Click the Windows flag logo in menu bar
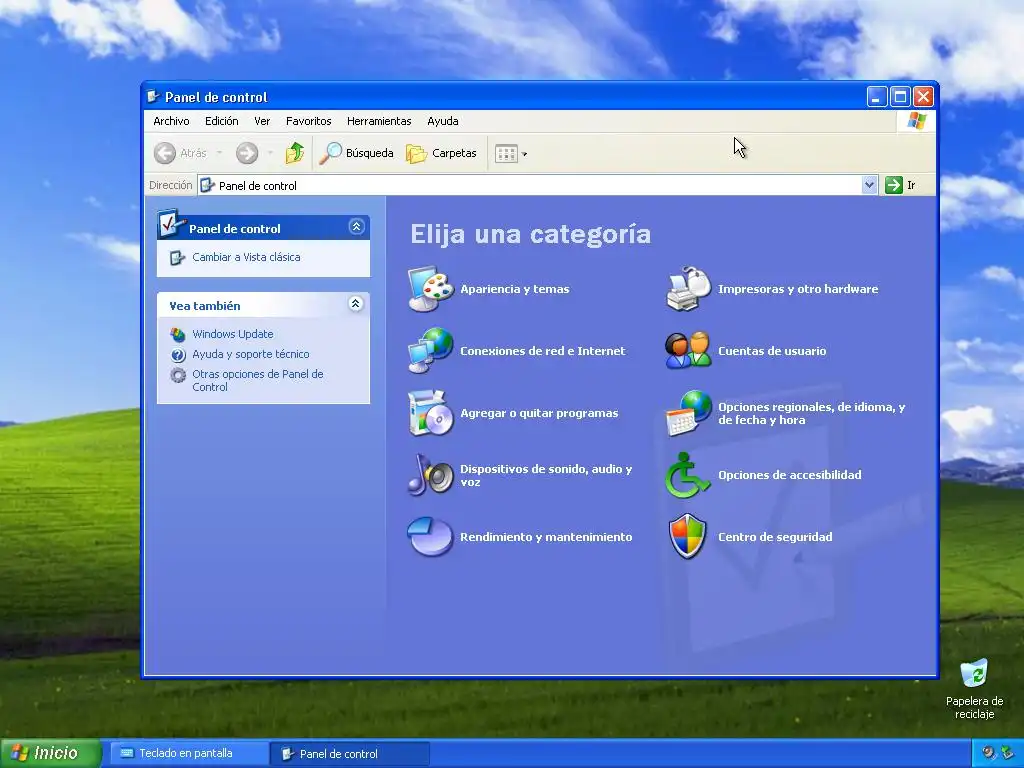Image resolution: width=1024 pixels, height=768 pixels. click(x=916, y=121)
